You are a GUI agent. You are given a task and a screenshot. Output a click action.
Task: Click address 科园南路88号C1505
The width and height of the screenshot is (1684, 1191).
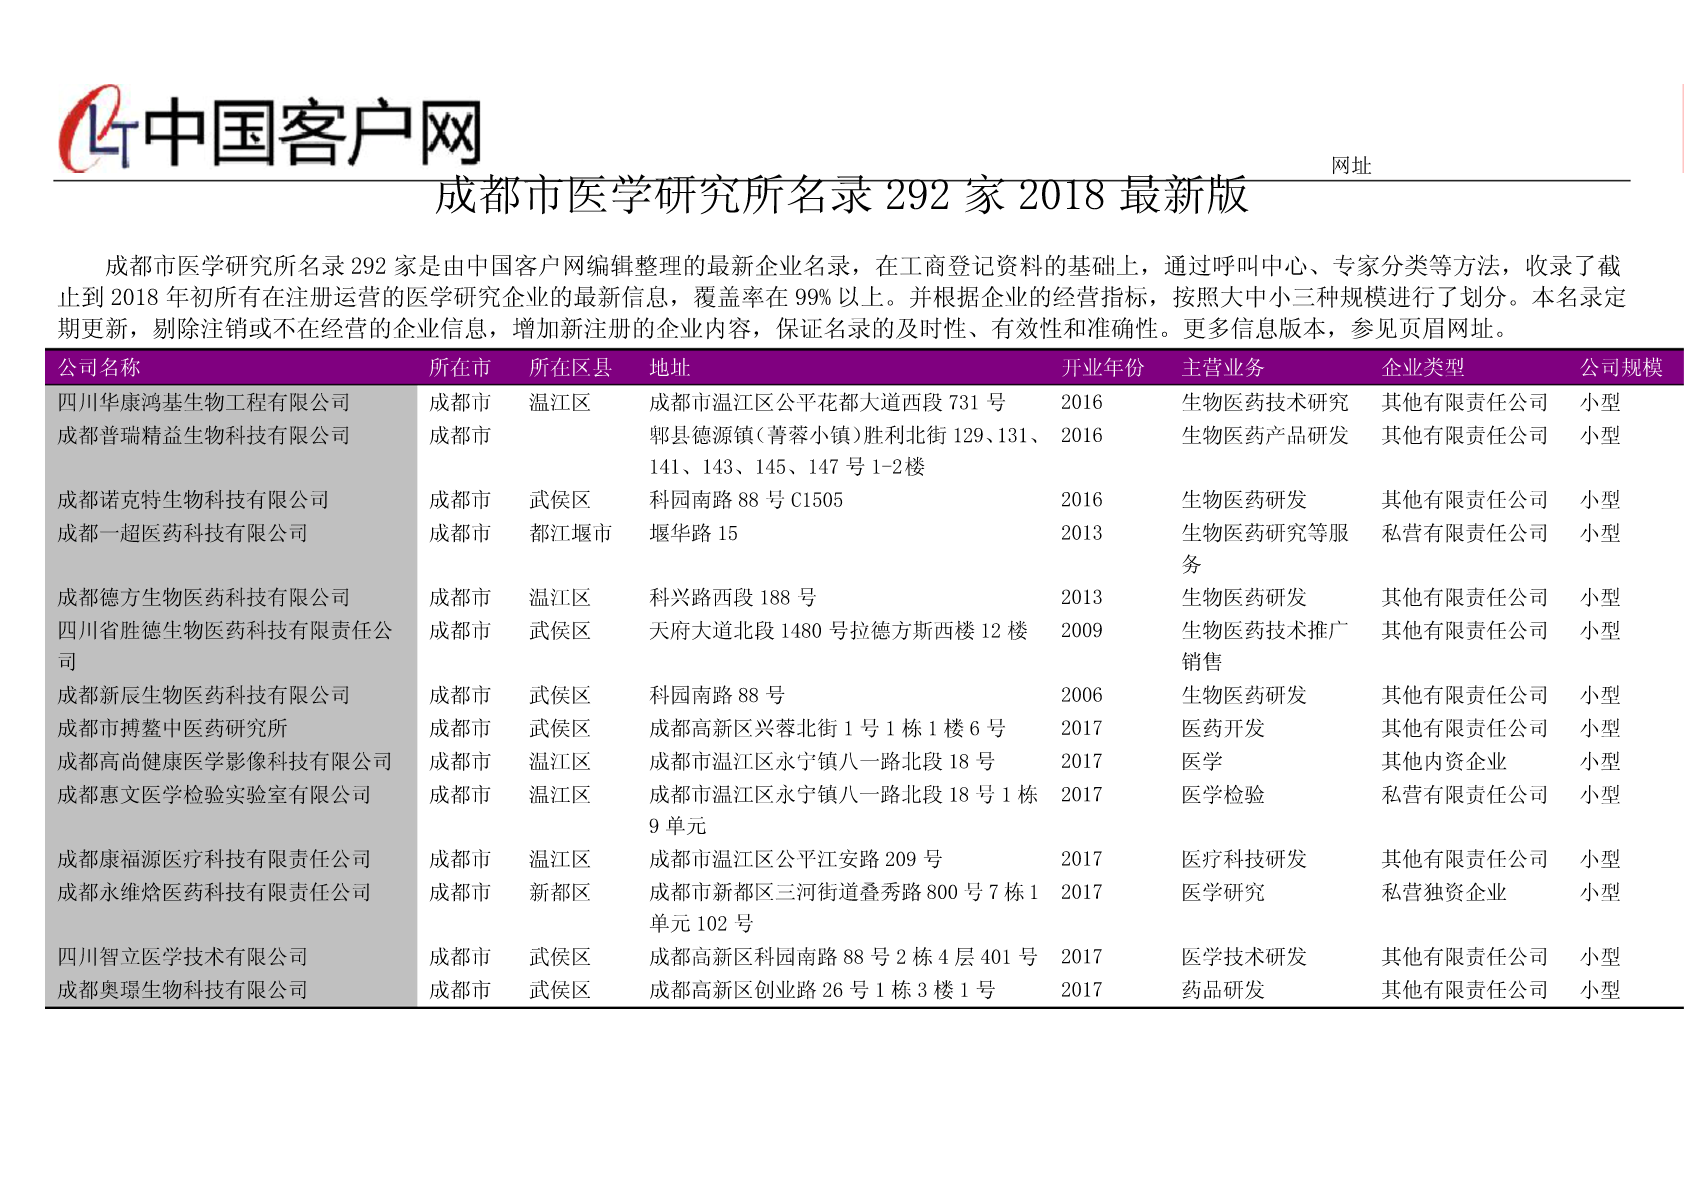746,500
